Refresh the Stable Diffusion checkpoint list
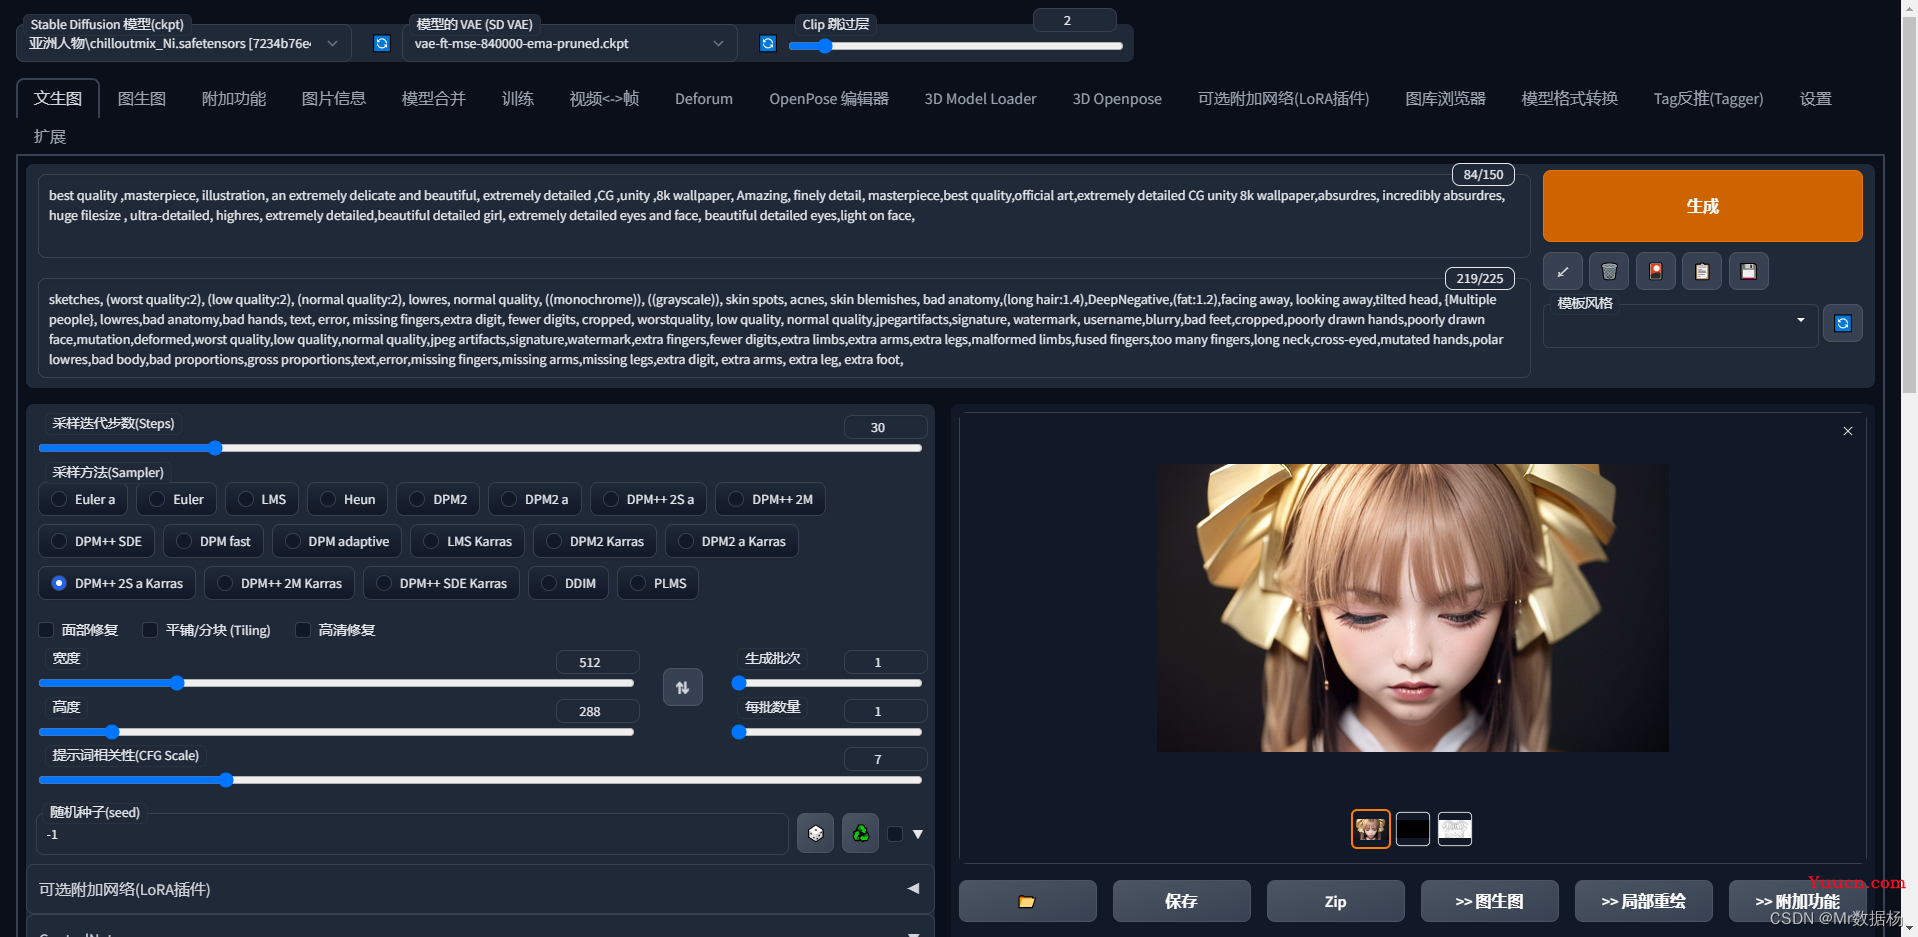Screen dimensions: 1918x937 click(381, 43)
